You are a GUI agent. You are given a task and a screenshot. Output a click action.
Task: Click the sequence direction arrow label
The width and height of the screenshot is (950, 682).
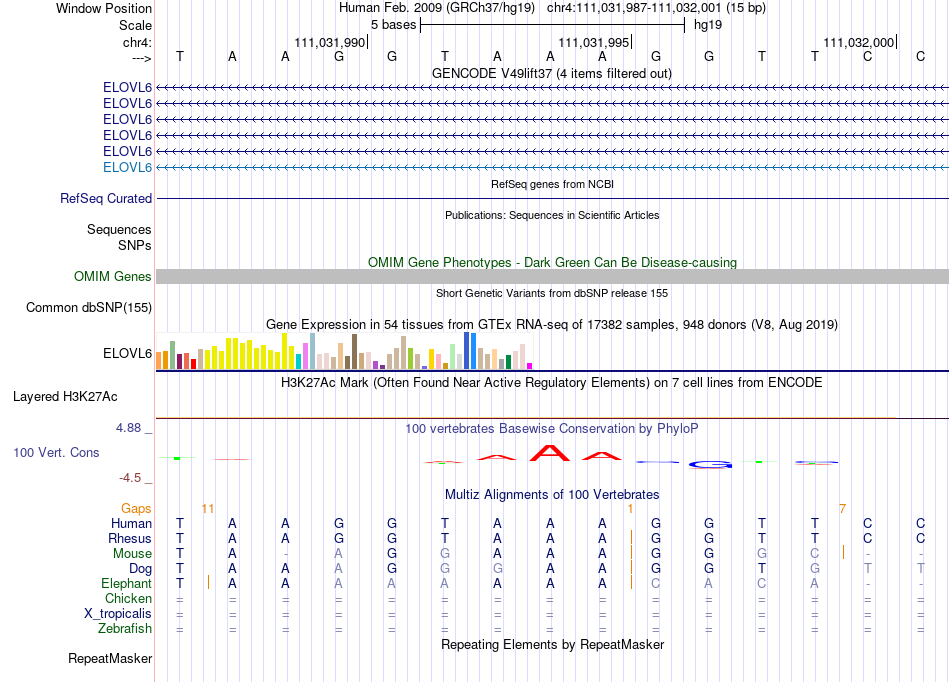click(x=141, y=58)
